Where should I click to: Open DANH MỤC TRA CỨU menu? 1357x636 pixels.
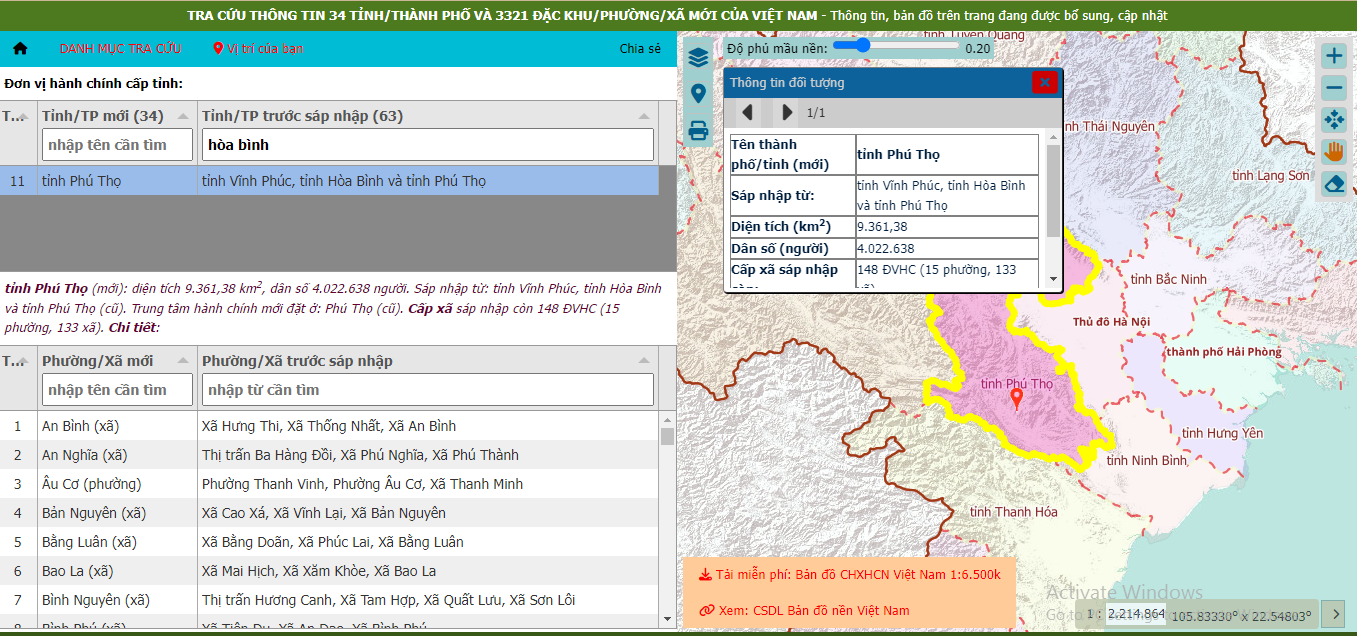click(120, 48)
